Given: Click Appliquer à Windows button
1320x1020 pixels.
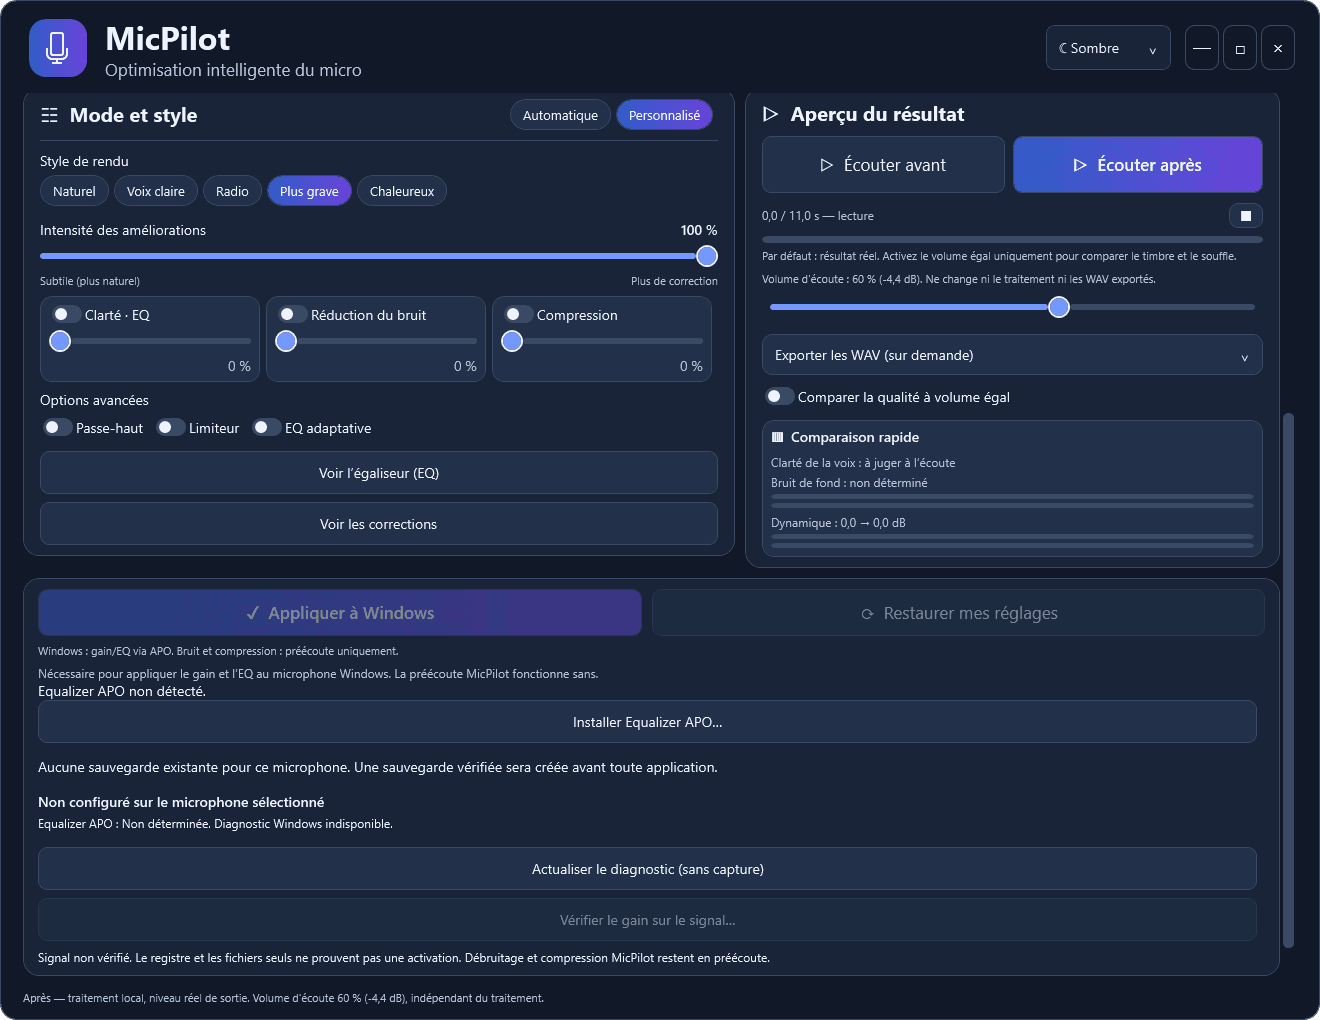Looking at the screenshot, I should pyautogui.click(x=340, y=613).
